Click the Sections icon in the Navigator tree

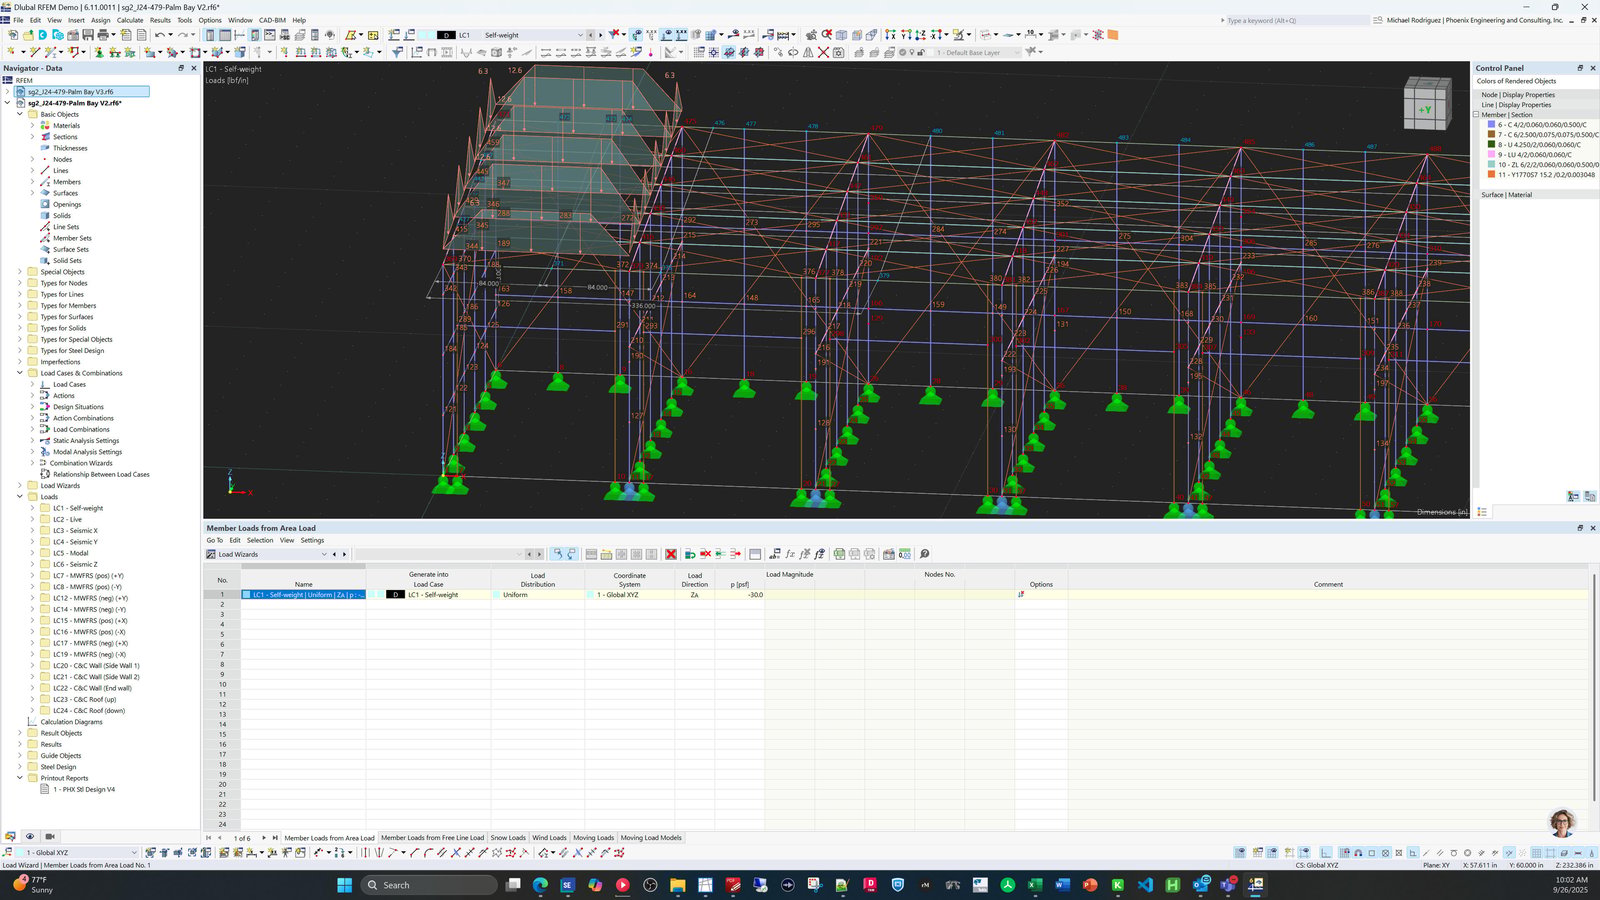(x=45, y=137)
